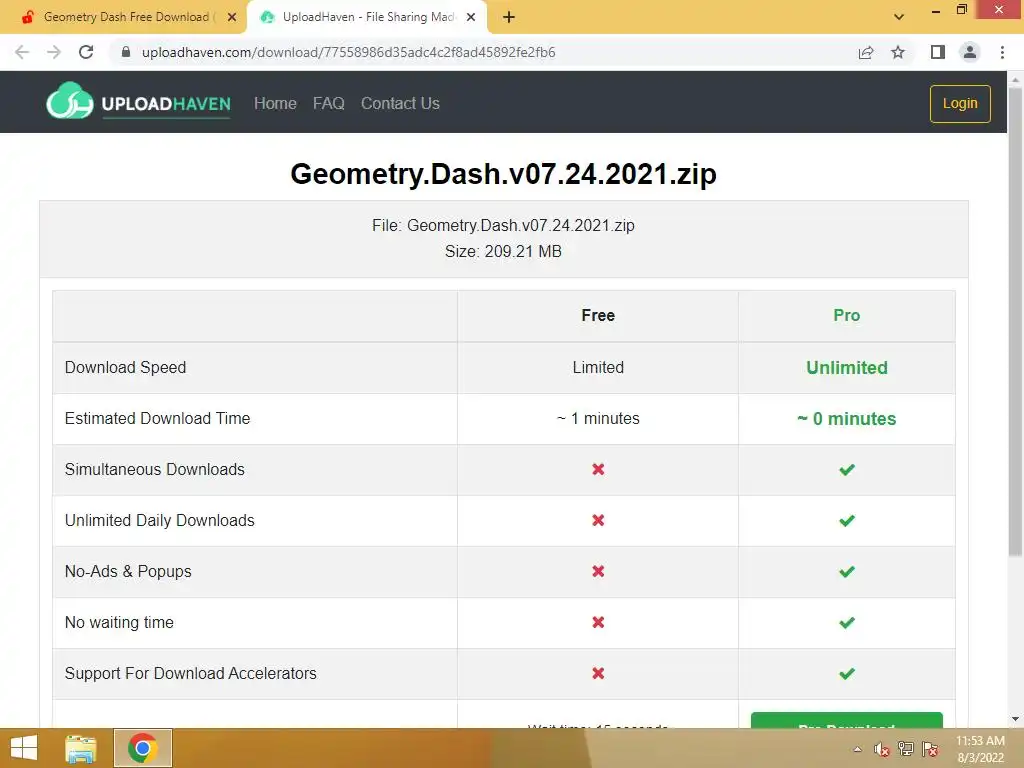Click the scrollbar down arrow
The width and height of the screenshot is (1024, 768).
pos(1015,719)
